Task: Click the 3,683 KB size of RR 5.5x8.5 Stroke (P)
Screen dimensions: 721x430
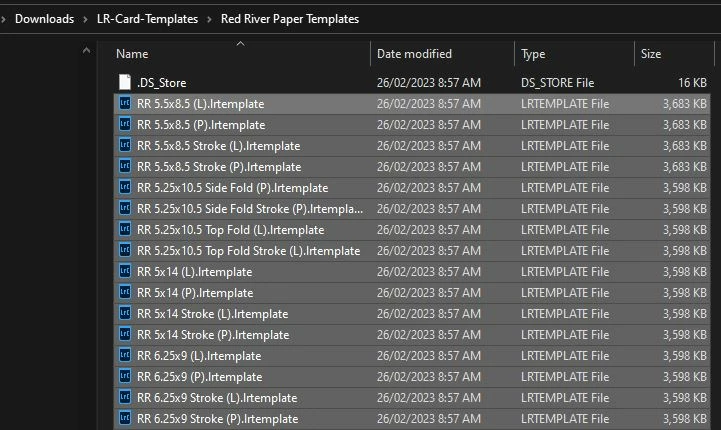Action: click(x=685, y=167)
